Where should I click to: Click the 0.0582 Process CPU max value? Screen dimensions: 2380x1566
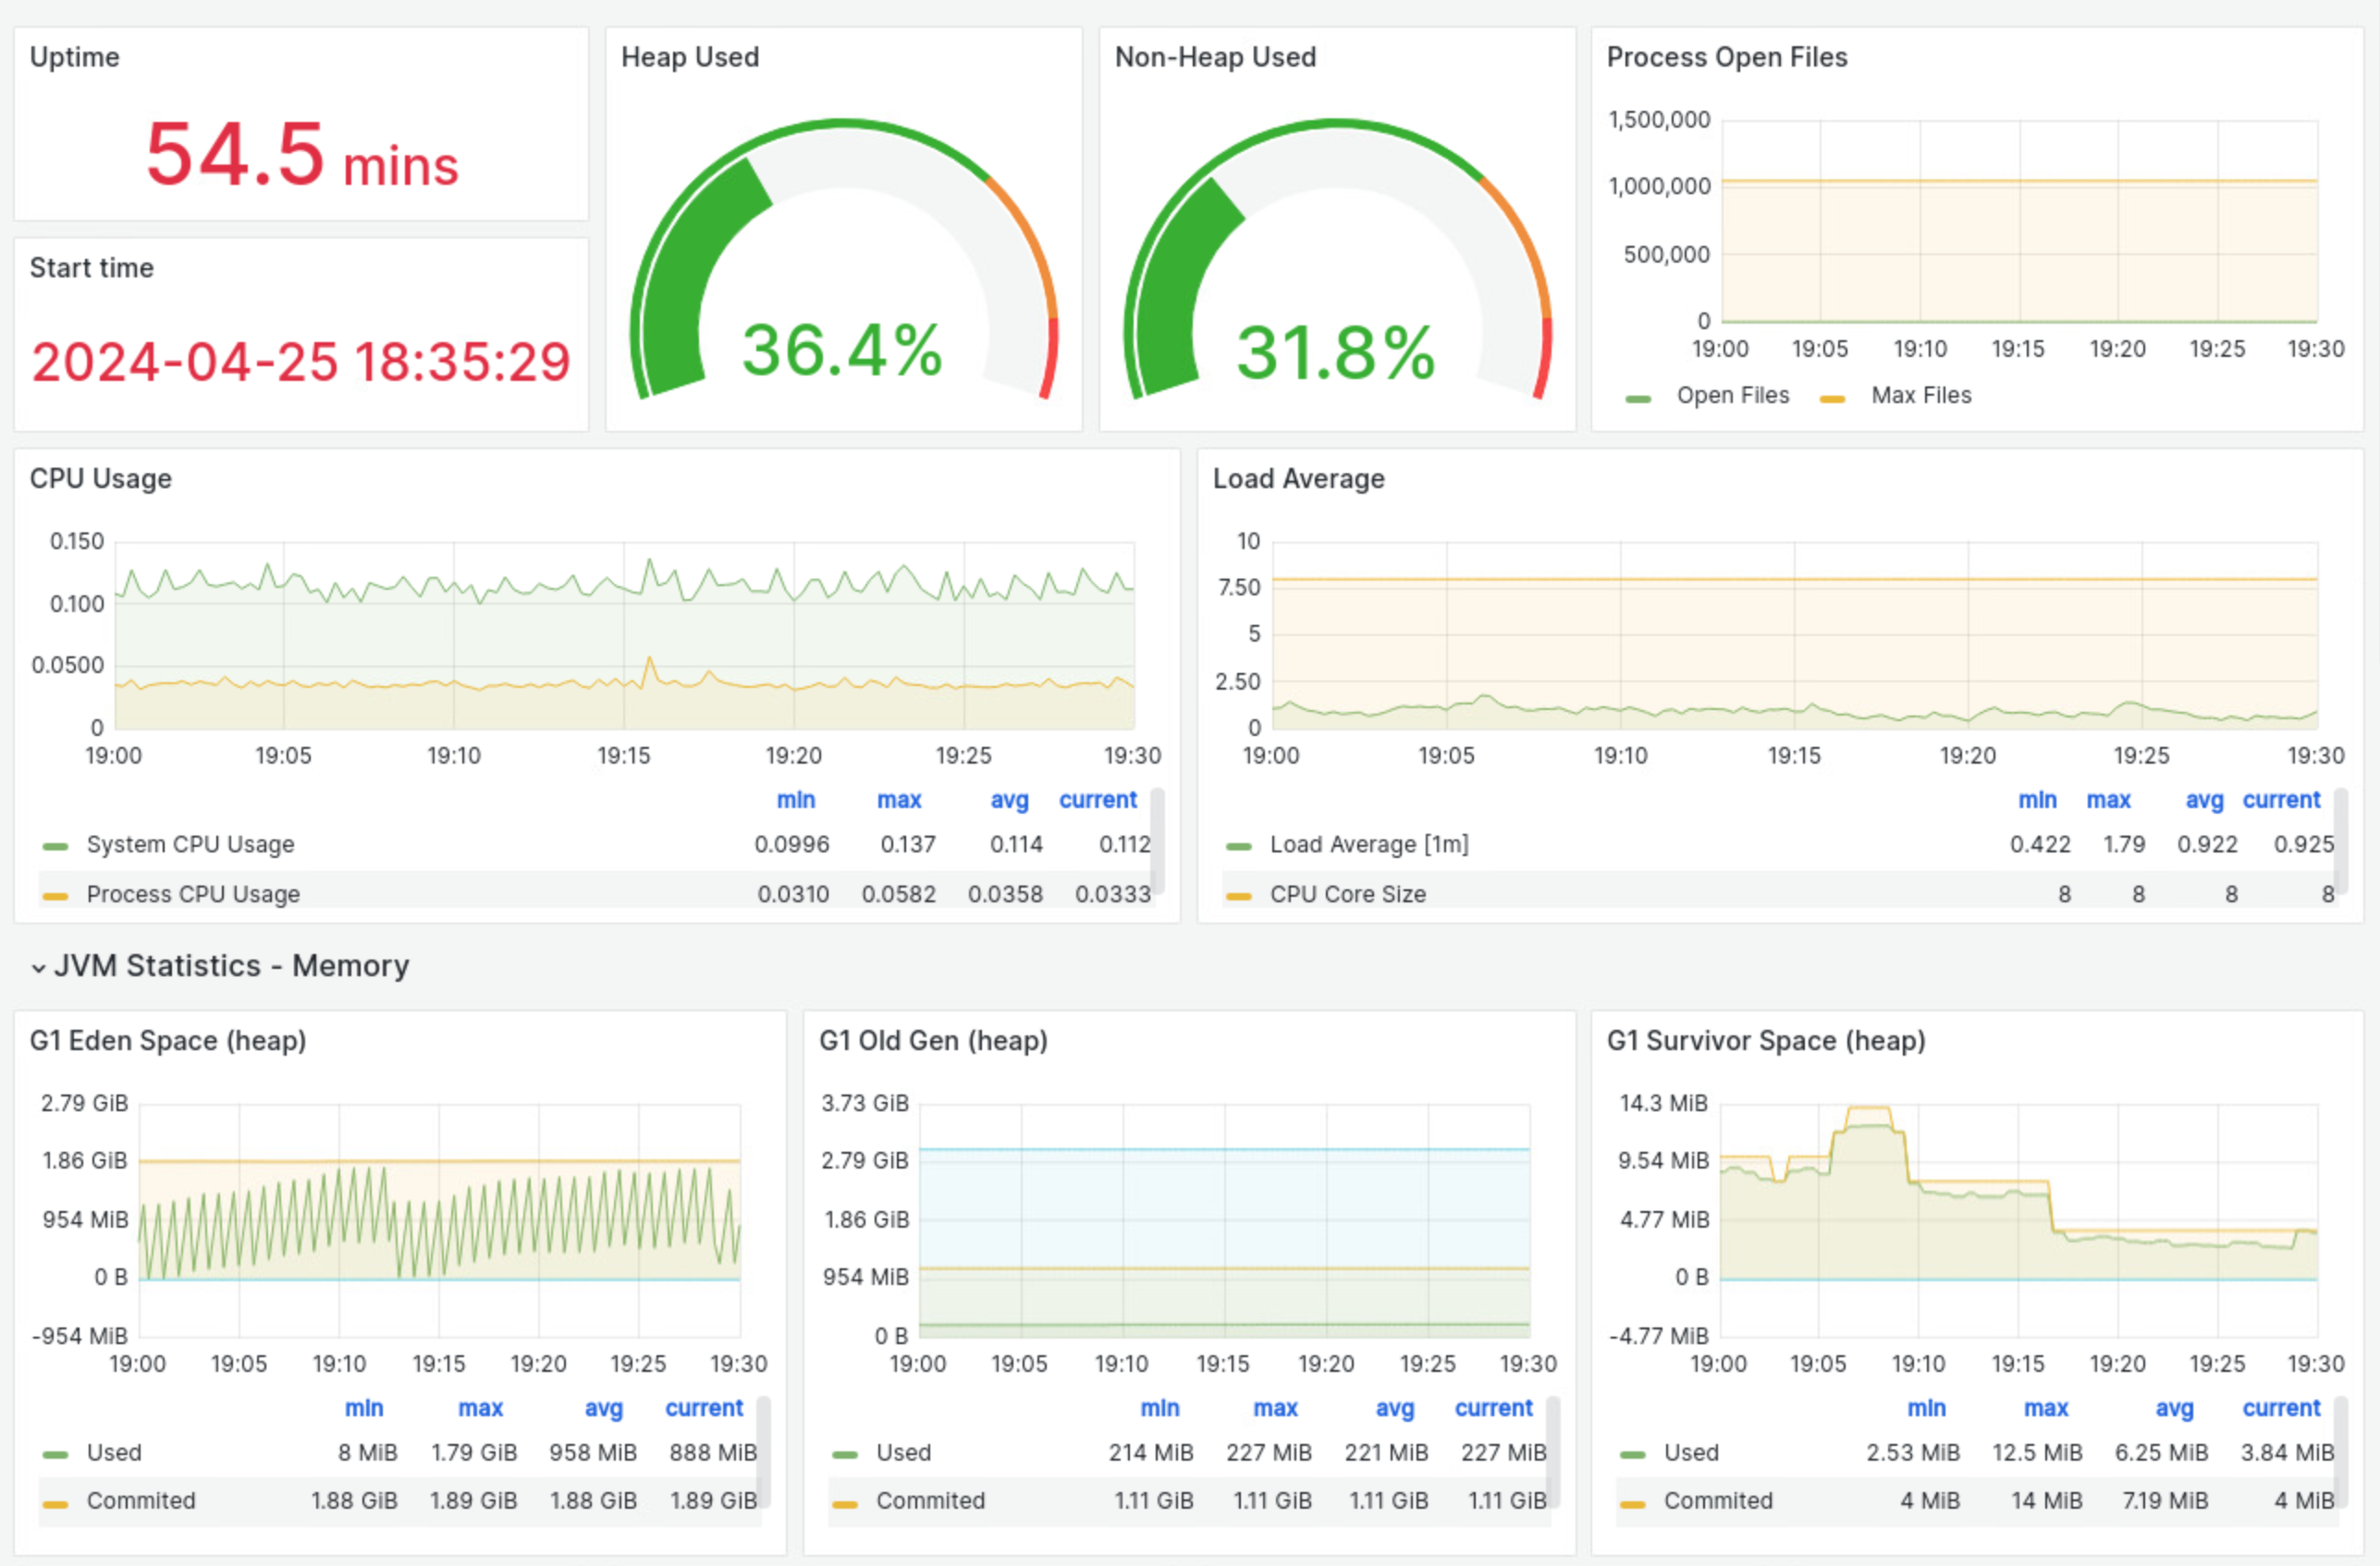(x=899, y=894)
